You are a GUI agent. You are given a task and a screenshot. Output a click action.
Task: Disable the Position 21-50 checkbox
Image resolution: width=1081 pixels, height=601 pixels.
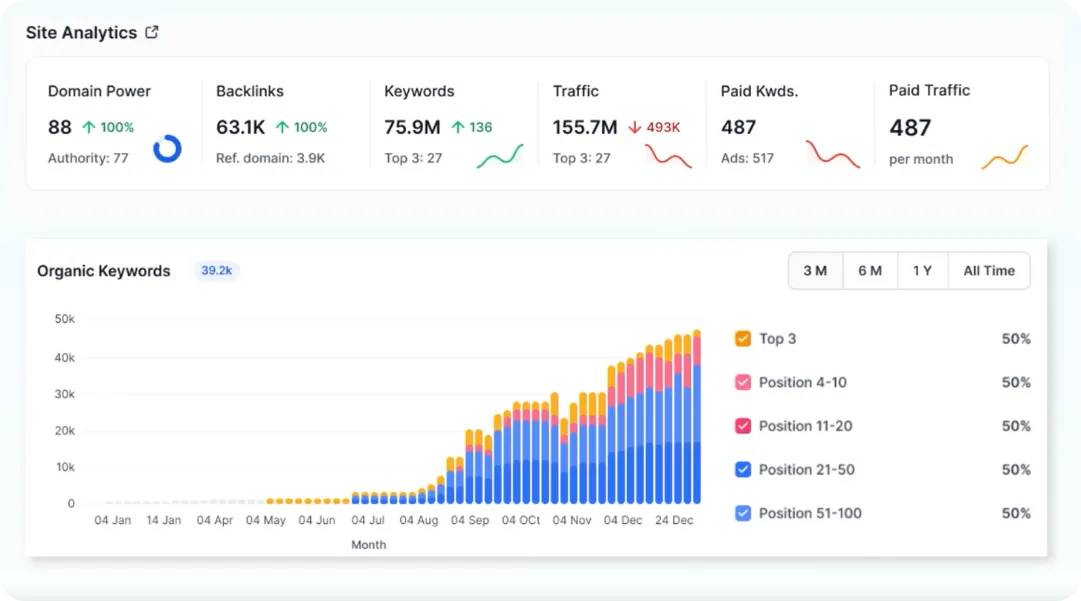742,469
